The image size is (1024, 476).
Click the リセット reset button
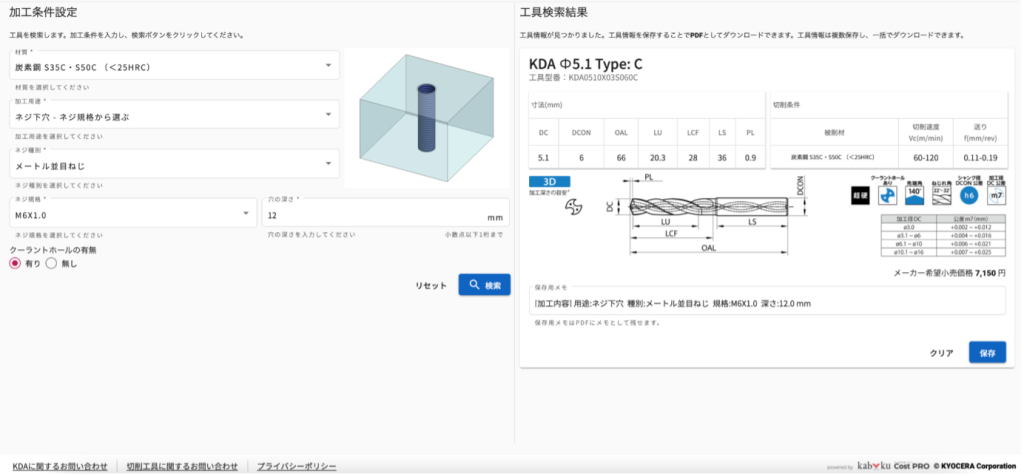tap(431, 285)
